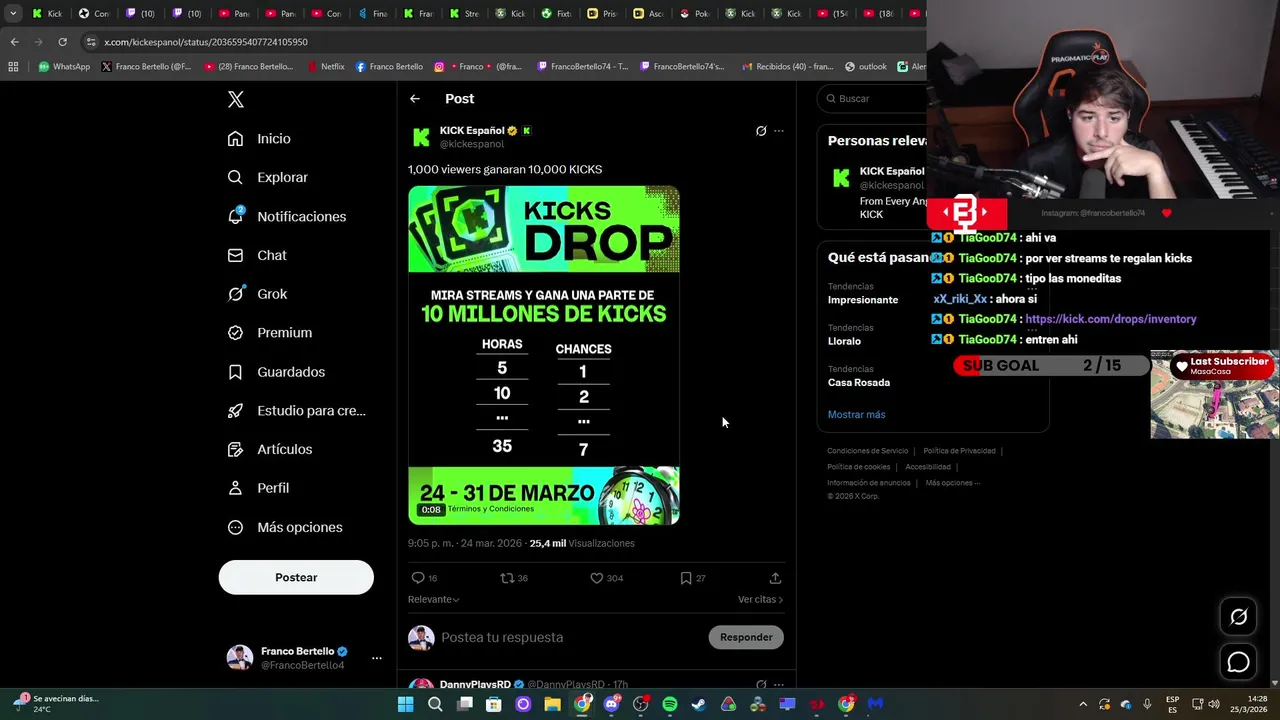Open the Chrome apps grid icon
Image resolution: width=1280 pixels, height=720 pixels.
click(13, 67)
